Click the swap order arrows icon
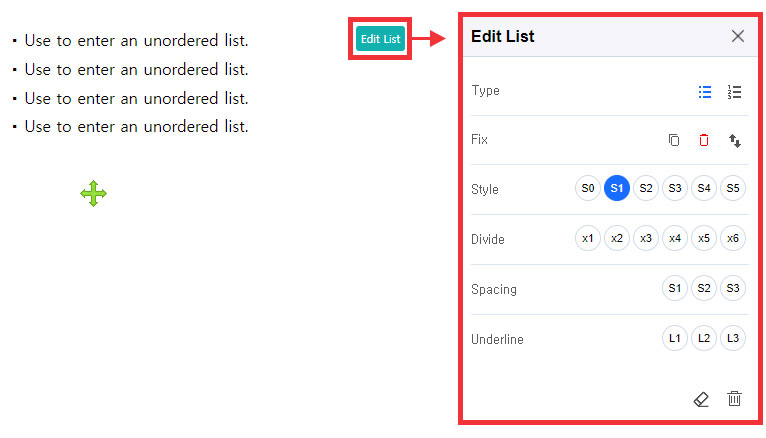This screenshot has height=438, width=766. coord(734,141)
